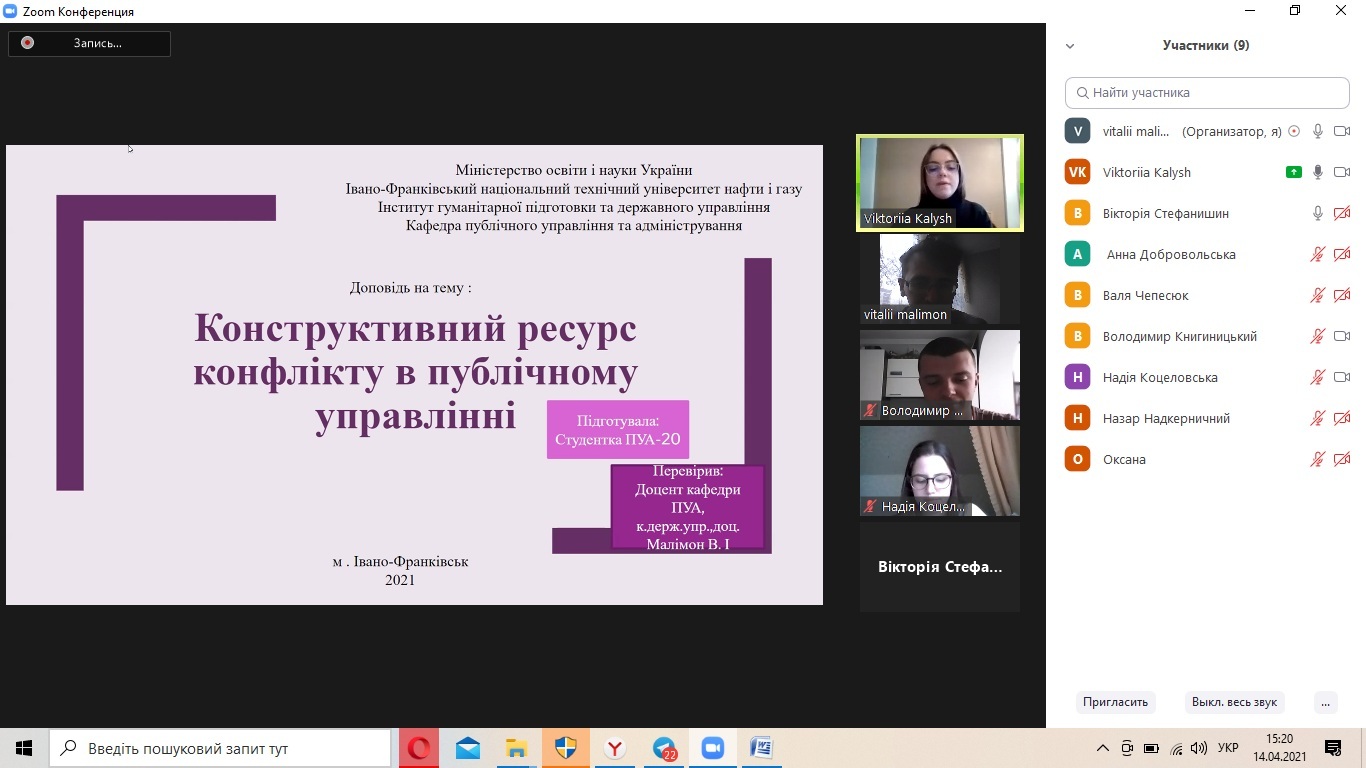
Task: Click the muted mic icon in the Оксана row
Action: 1318,459
